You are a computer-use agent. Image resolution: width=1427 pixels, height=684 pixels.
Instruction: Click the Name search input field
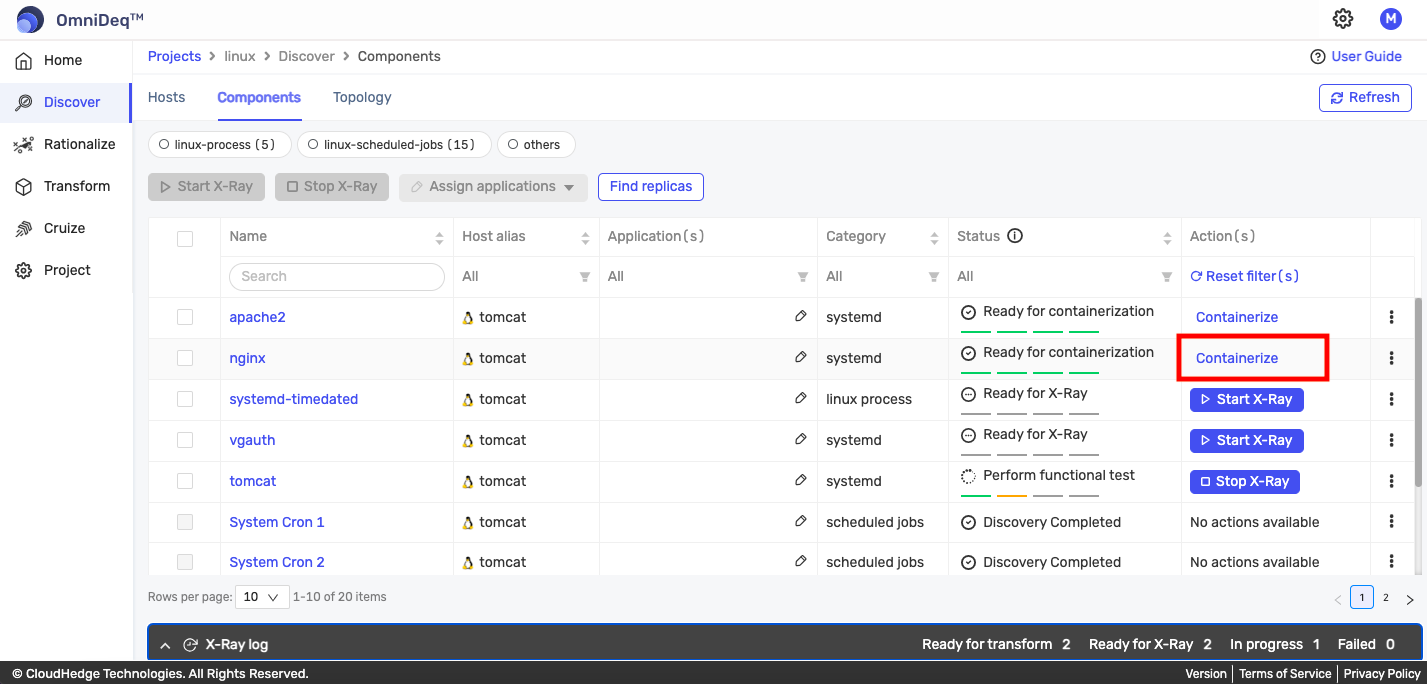[337, 276]
